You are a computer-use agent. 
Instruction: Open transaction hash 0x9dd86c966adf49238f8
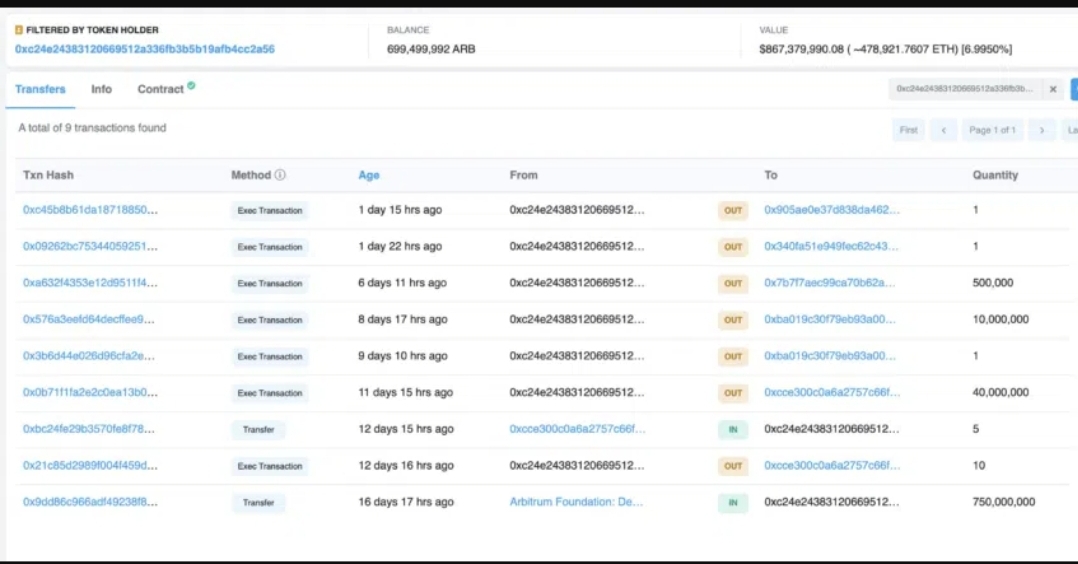[x=90, y=501]
